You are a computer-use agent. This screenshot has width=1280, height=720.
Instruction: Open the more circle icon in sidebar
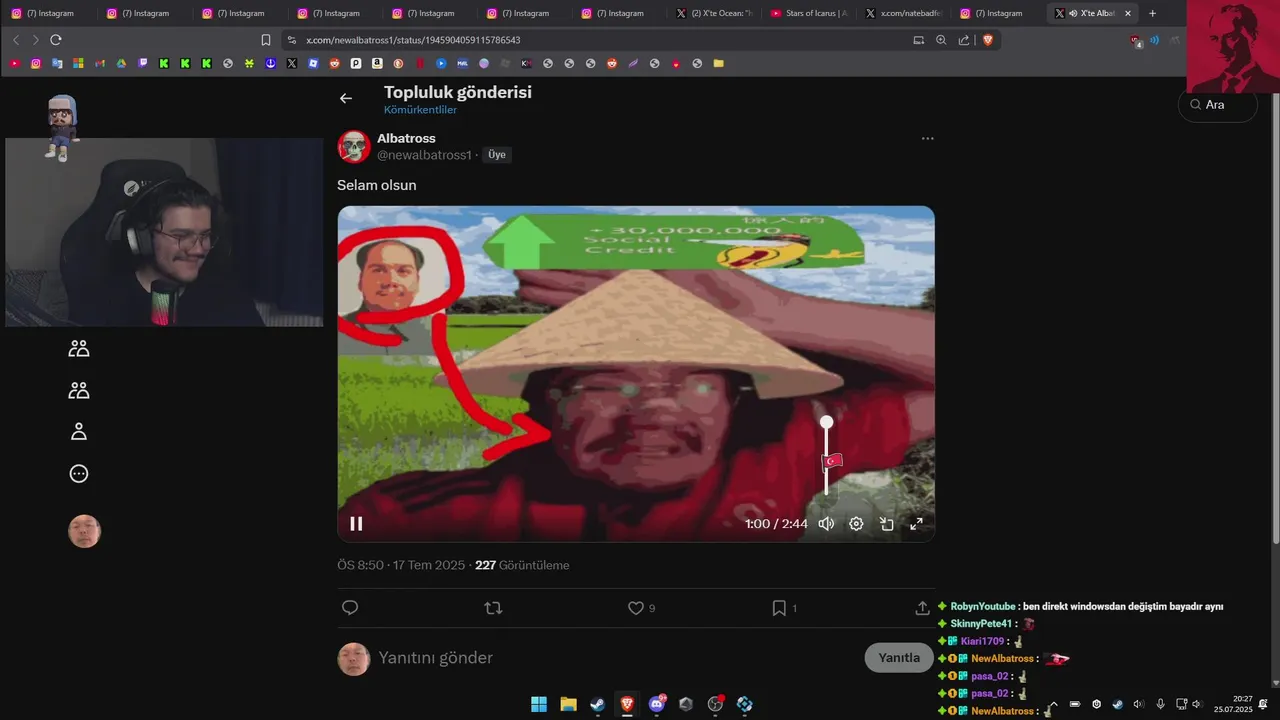click(x=79, y=474)
